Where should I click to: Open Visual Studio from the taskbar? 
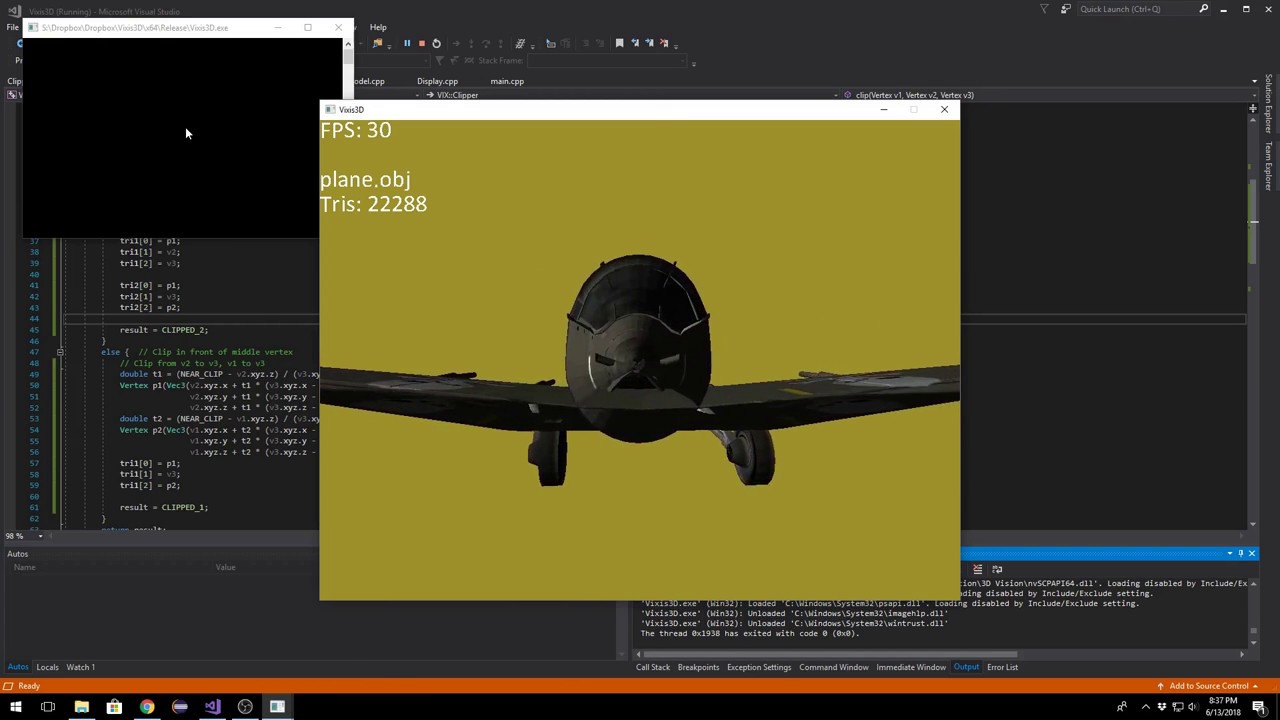point(212,707)
